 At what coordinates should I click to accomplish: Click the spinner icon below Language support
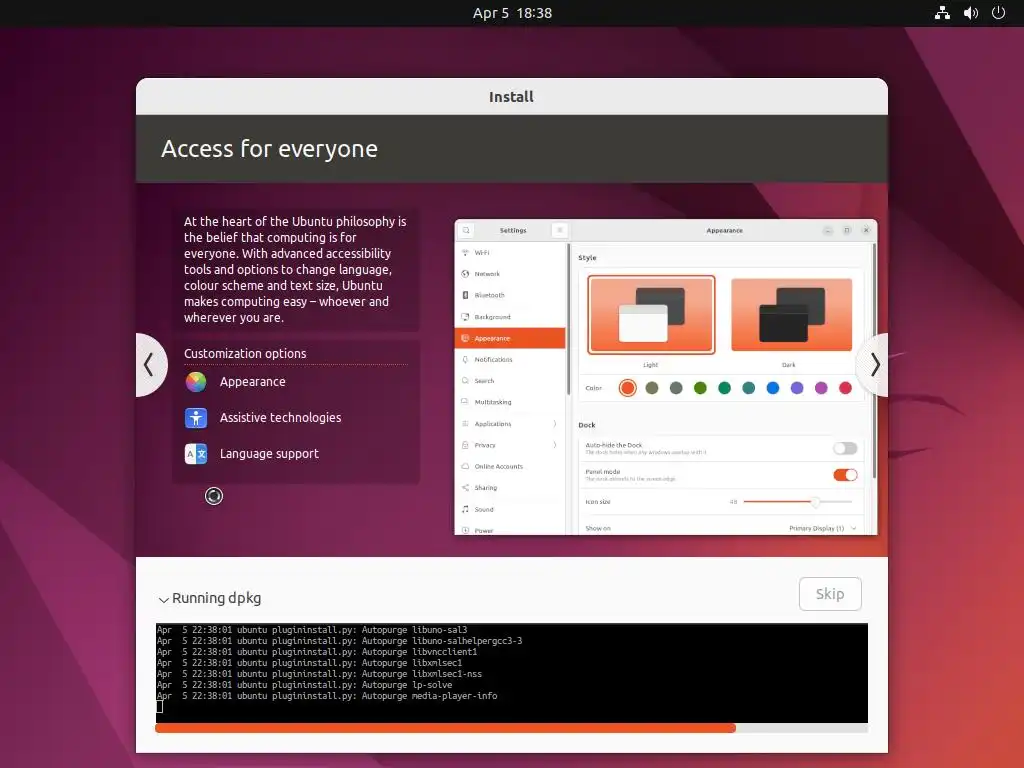214,496
